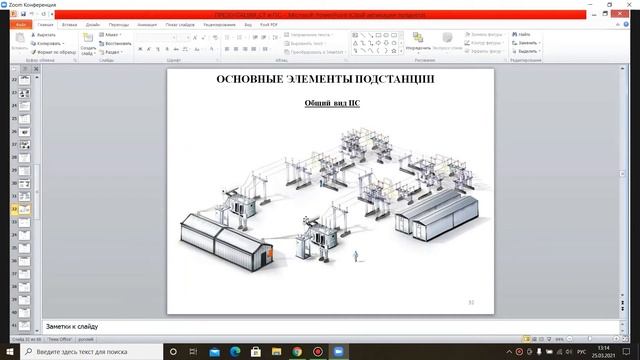Click Text Direction (Направление текста) button
This screenshot has height=360, width=640.
coord(309,35)
